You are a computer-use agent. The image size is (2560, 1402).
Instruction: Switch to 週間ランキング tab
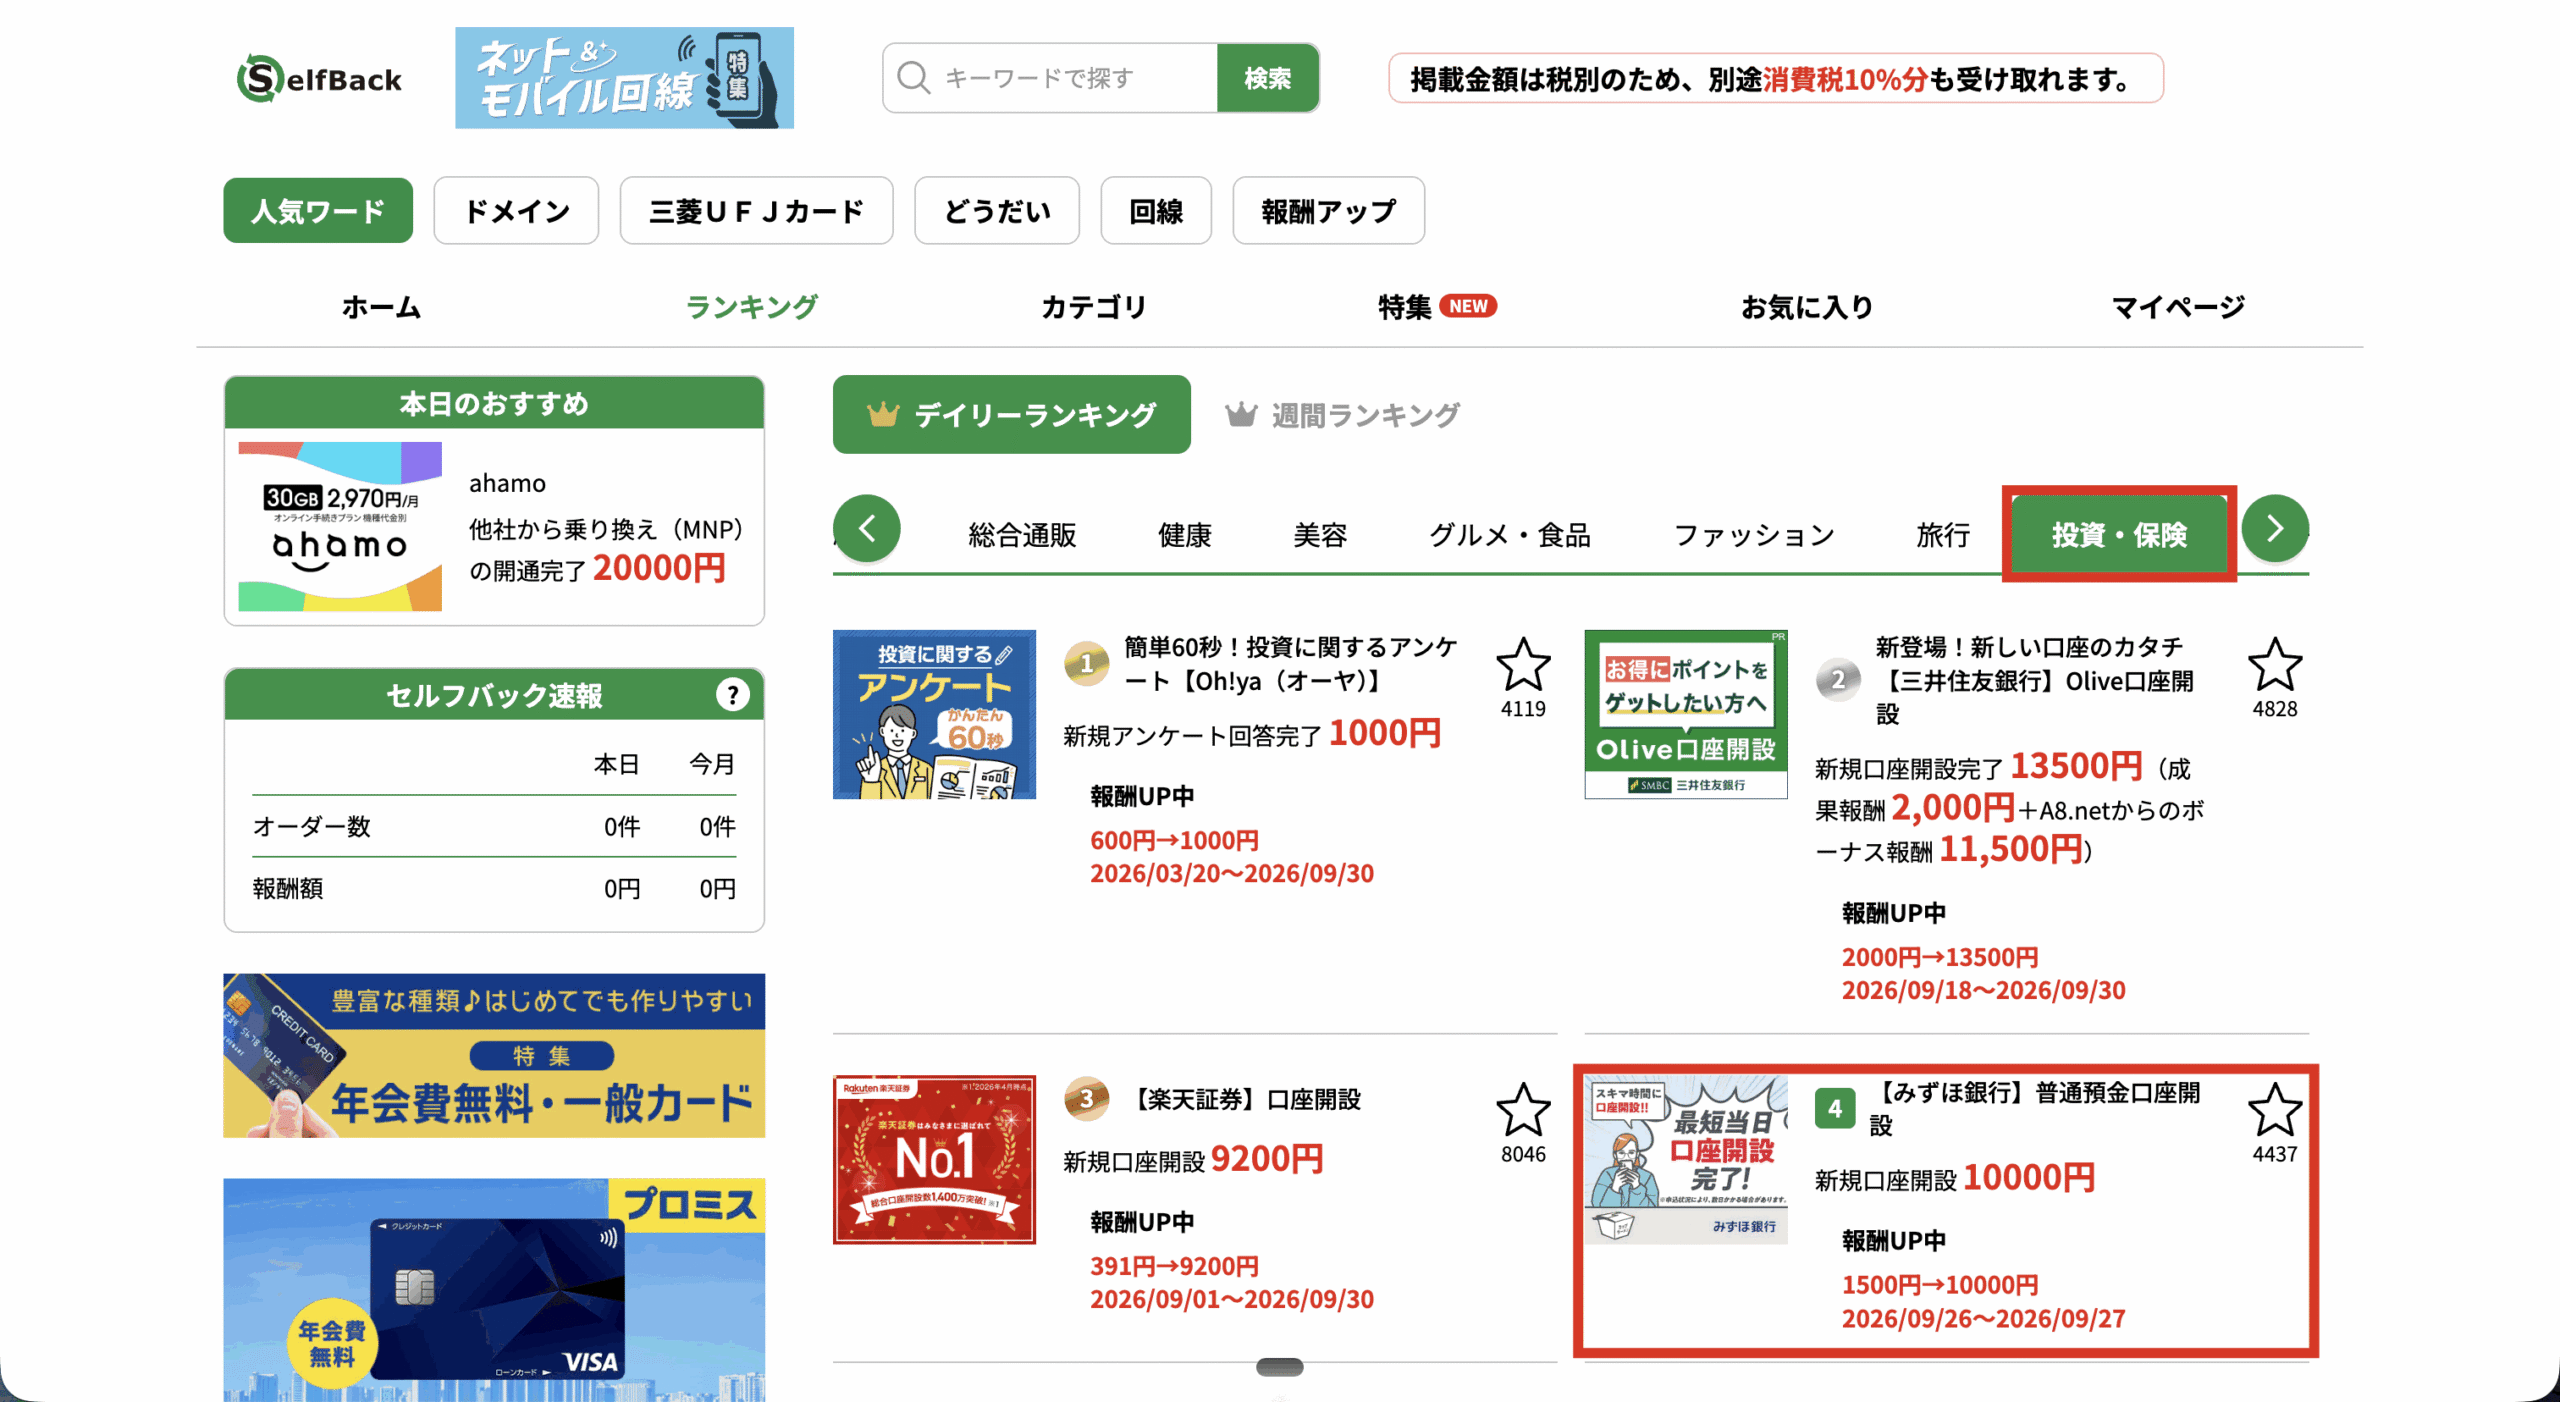coord(1343,414)
